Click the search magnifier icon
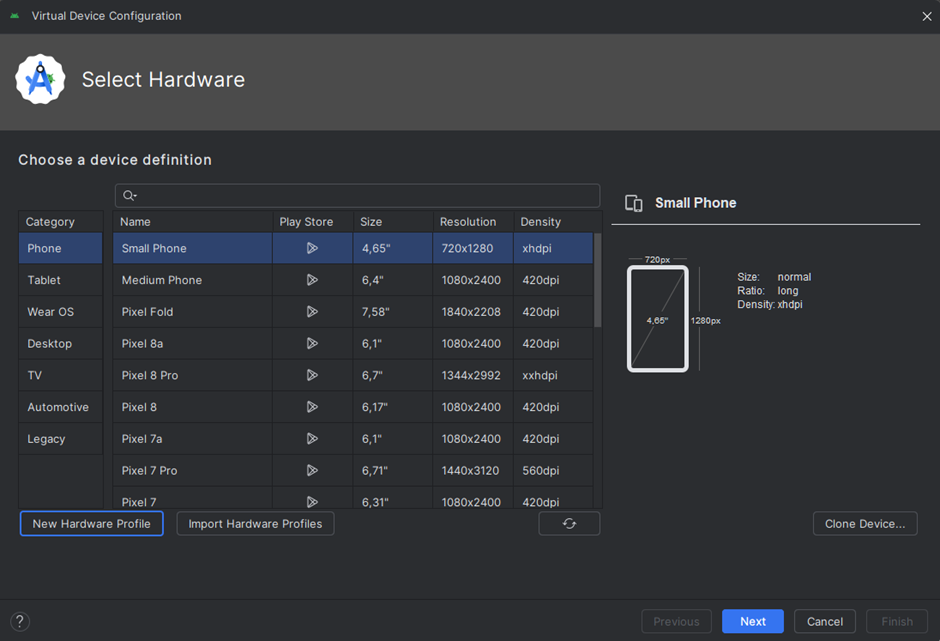Viewport: 940px width, 641px height. click(129, 195)
